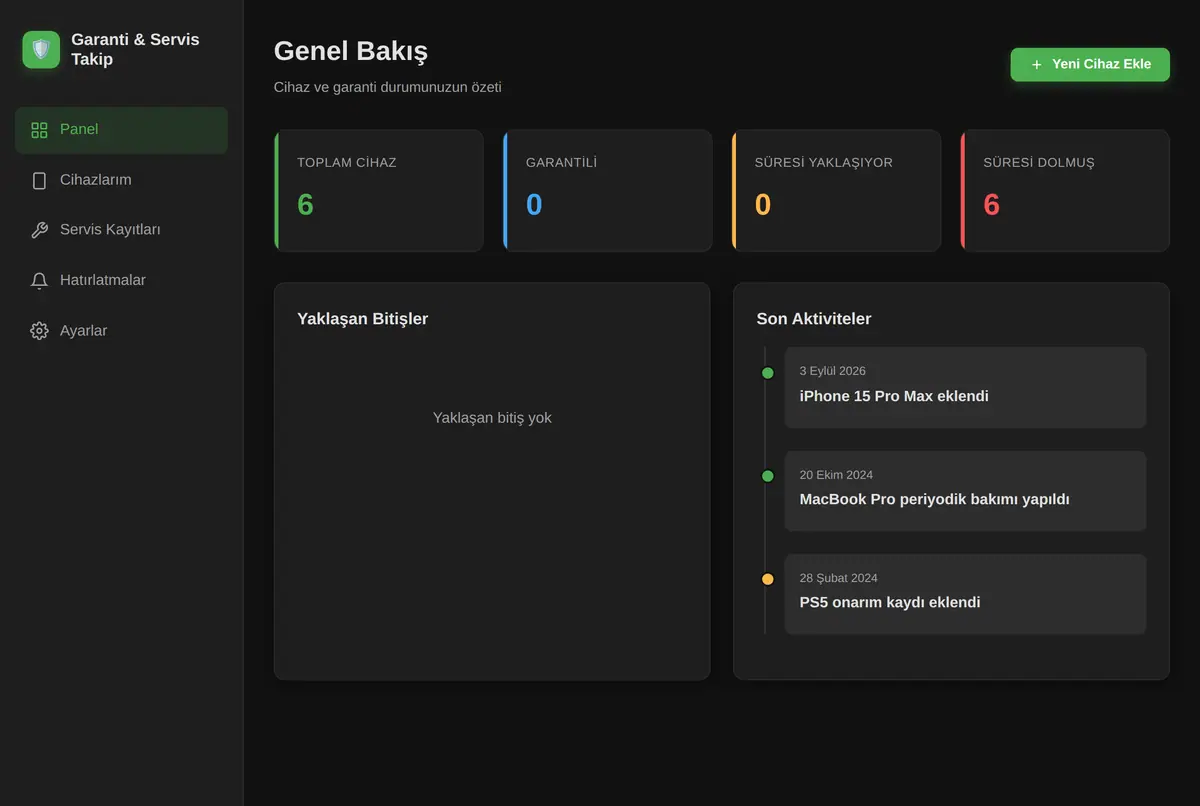This screenshot has width=1200, height=806.
Task: Click the blue 0 under Garantili
Action: (535, 205)
